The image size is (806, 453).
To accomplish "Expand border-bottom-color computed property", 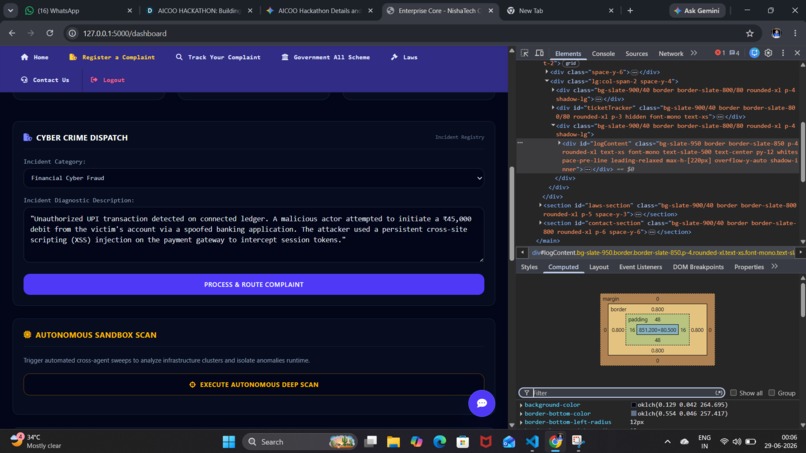I will 521,414.
